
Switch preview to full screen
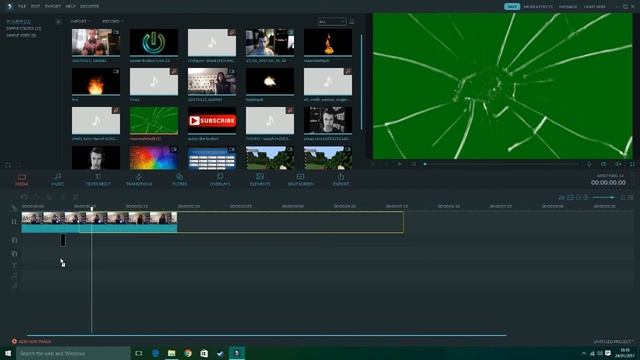pos(632,164)
